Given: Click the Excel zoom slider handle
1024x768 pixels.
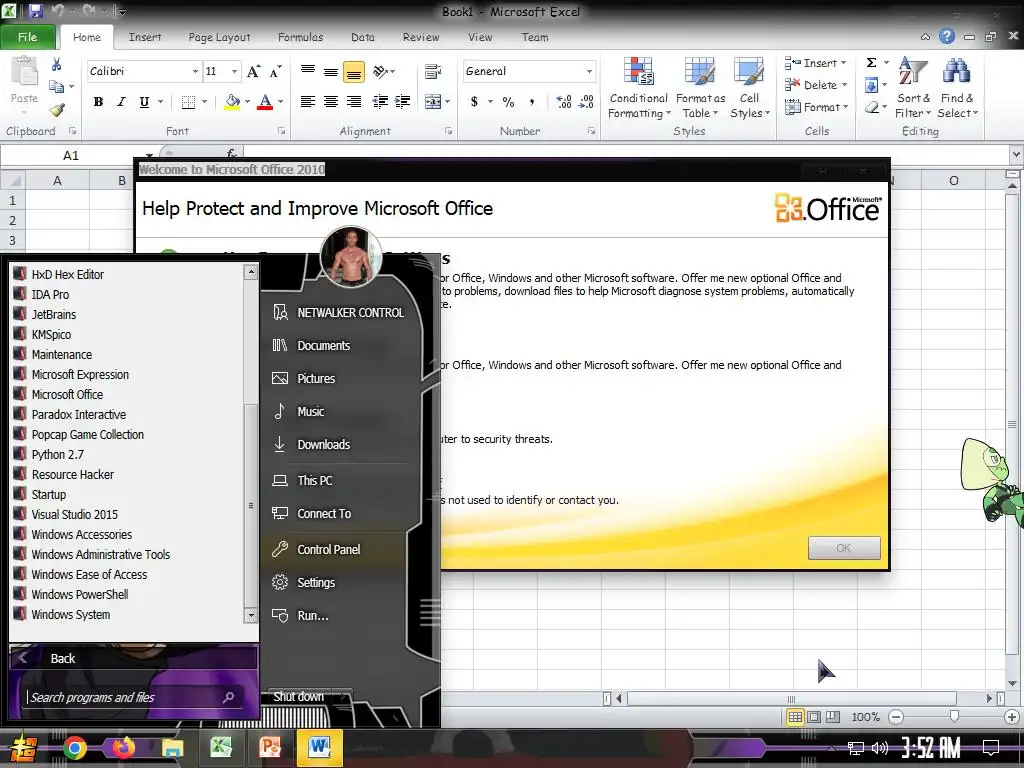Looking at the screenshot, I should point(954,717).
